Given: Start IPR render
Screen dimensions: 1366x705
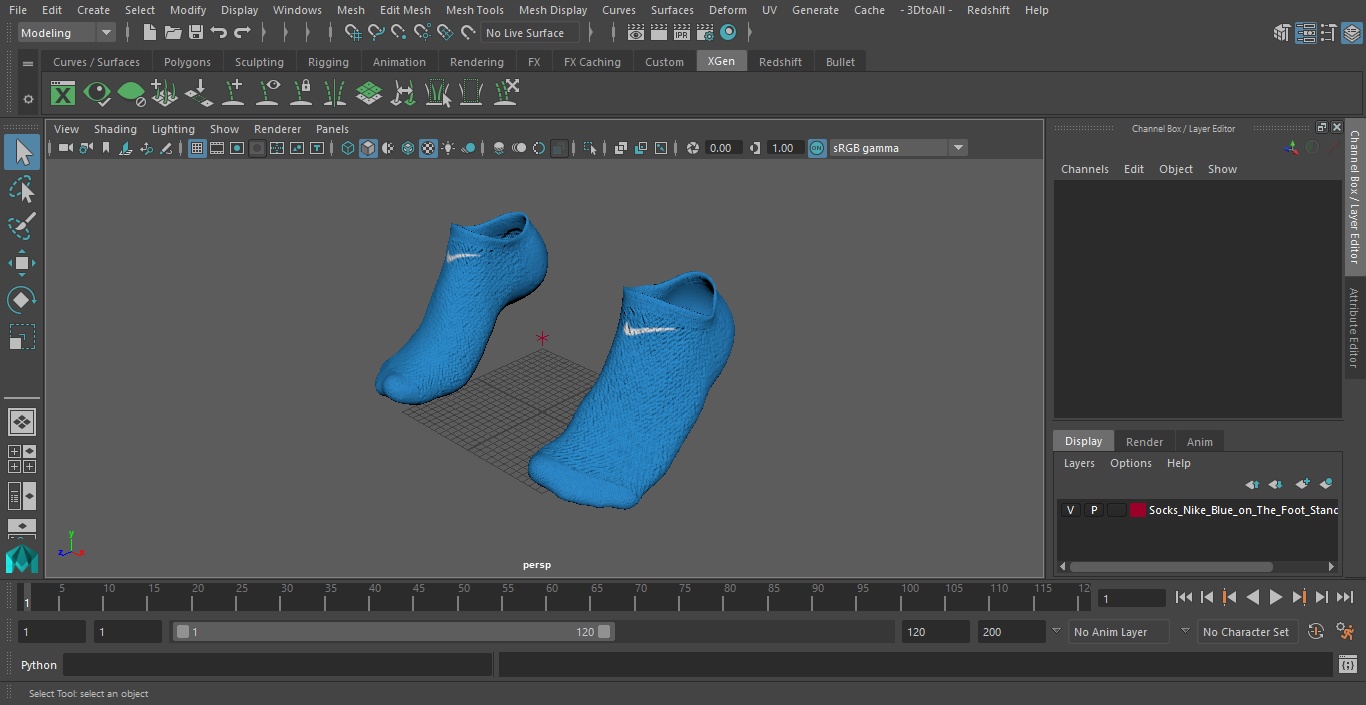Looking at the screenshot, I should [x=682, y=33].
